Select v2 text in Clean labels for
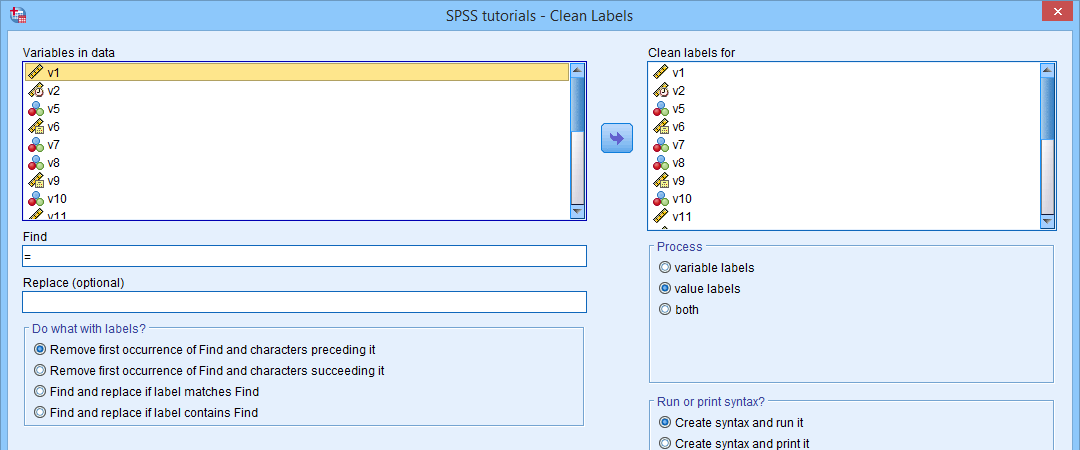The width and height of the screenshot is (1080, 450). (x=678, y=90)
